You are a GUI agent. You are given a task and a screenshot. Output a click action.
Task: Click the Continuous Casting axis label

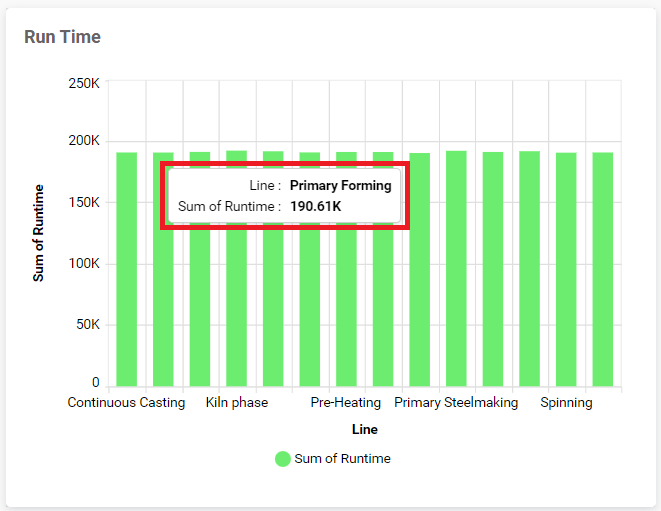126,403
